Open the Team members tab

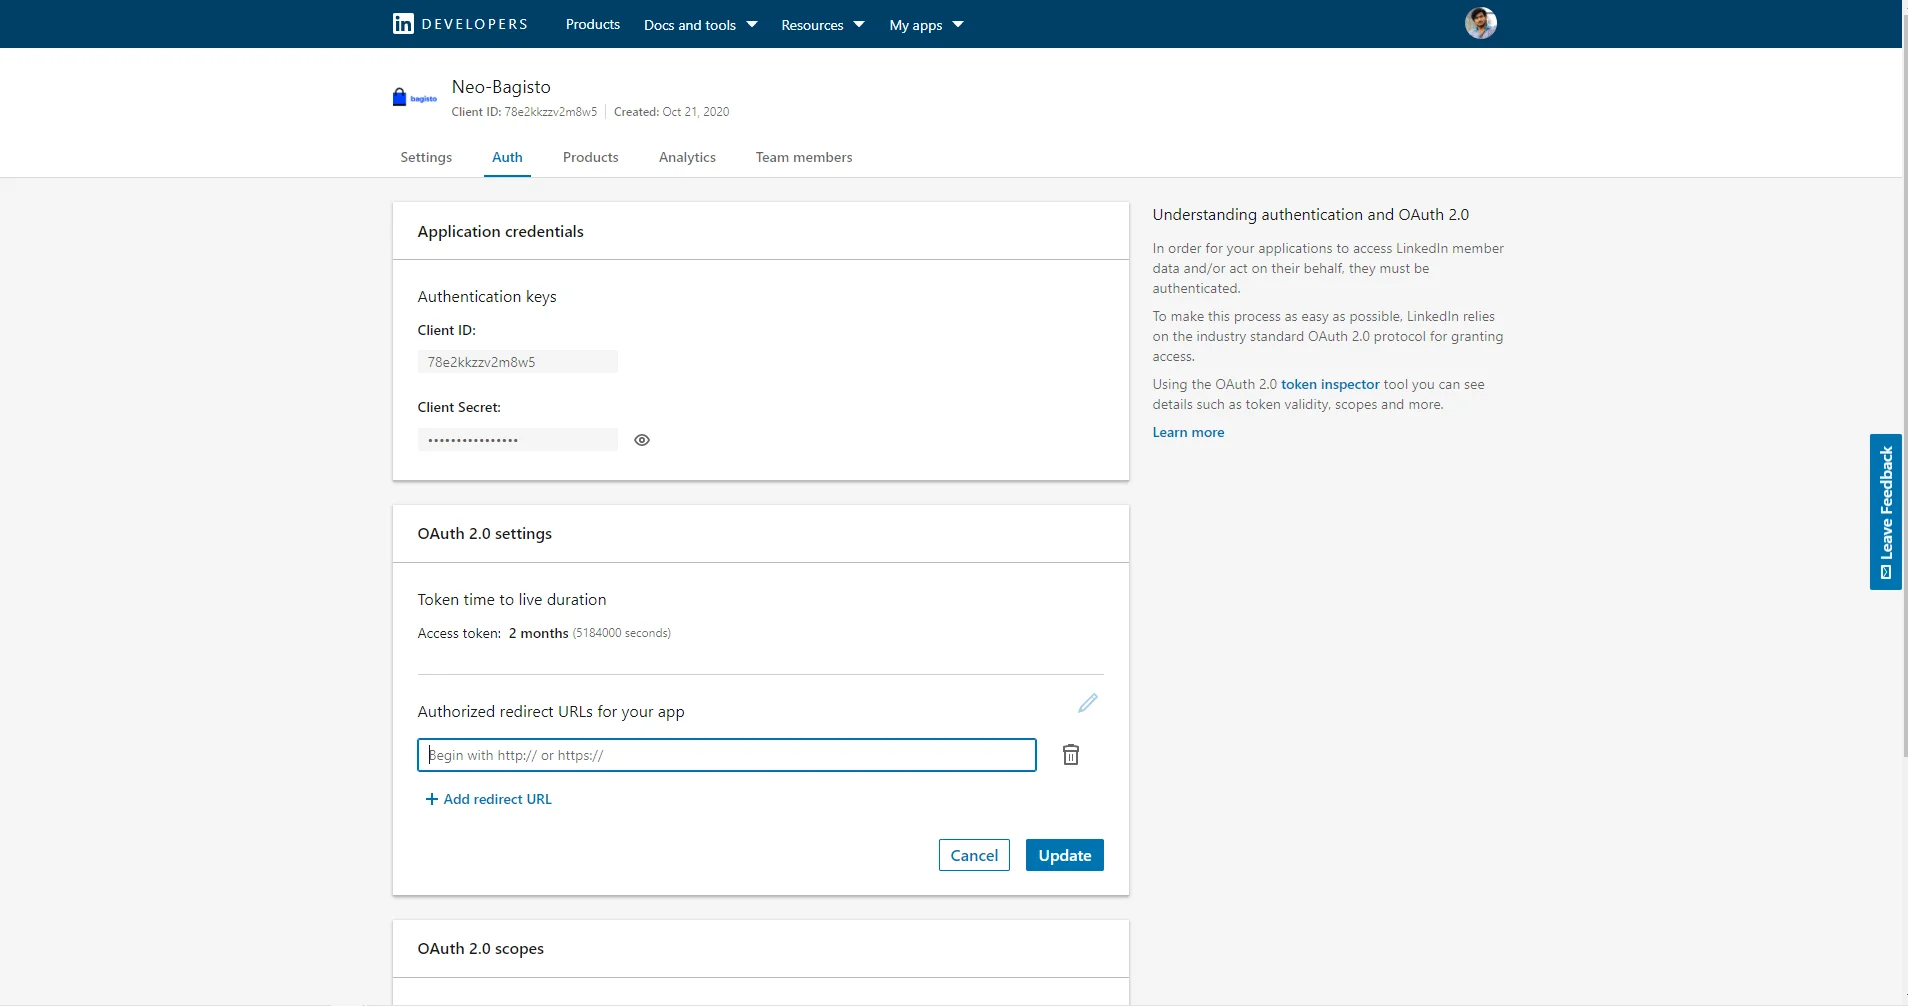[x=803, y=157]
